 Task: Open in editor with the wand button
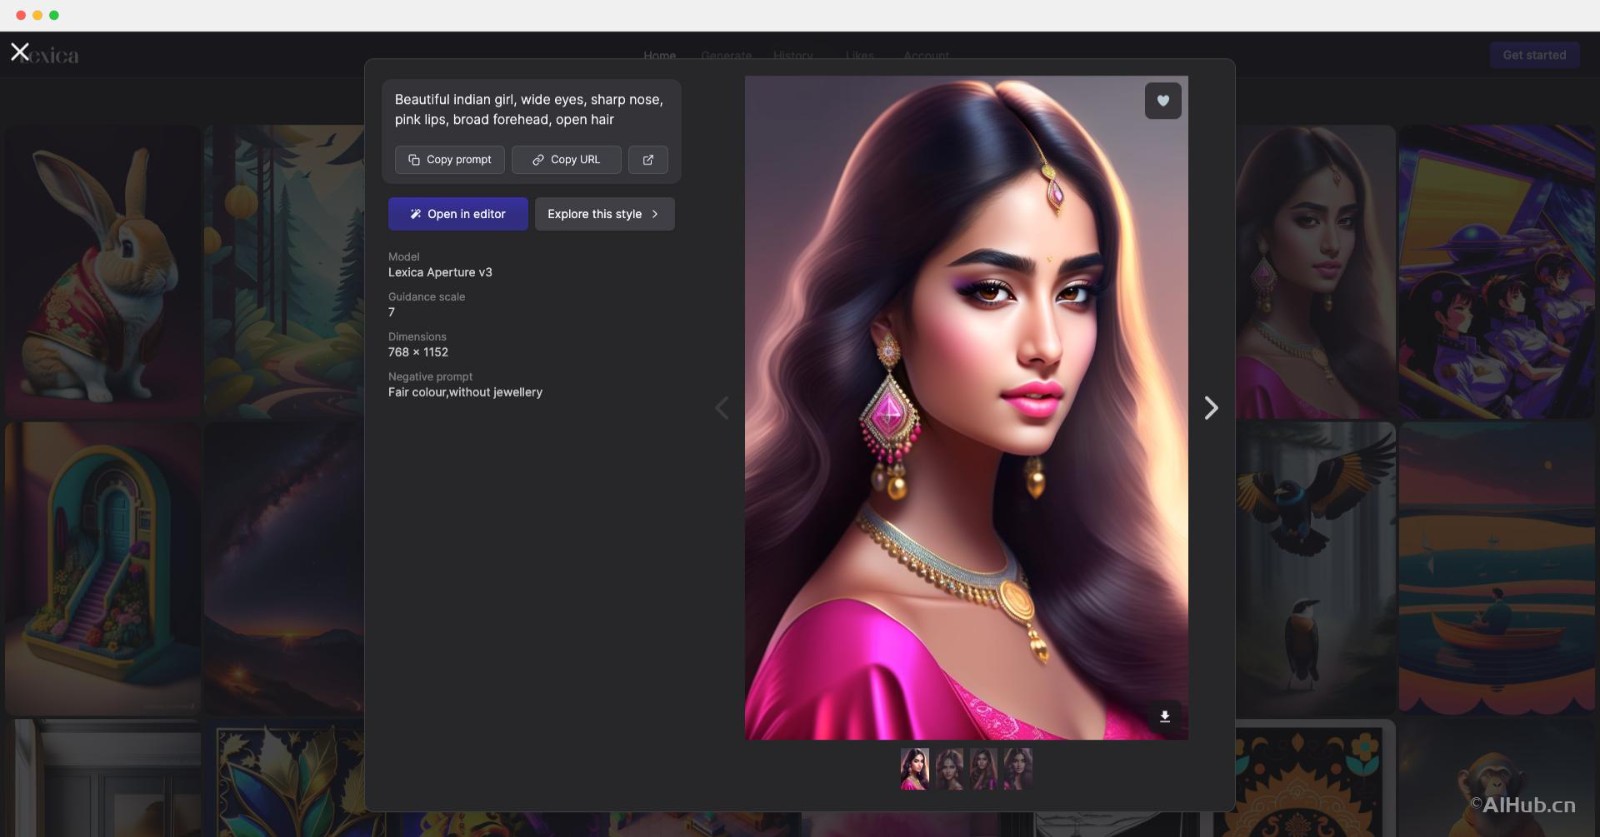click(x=458, y=214)
